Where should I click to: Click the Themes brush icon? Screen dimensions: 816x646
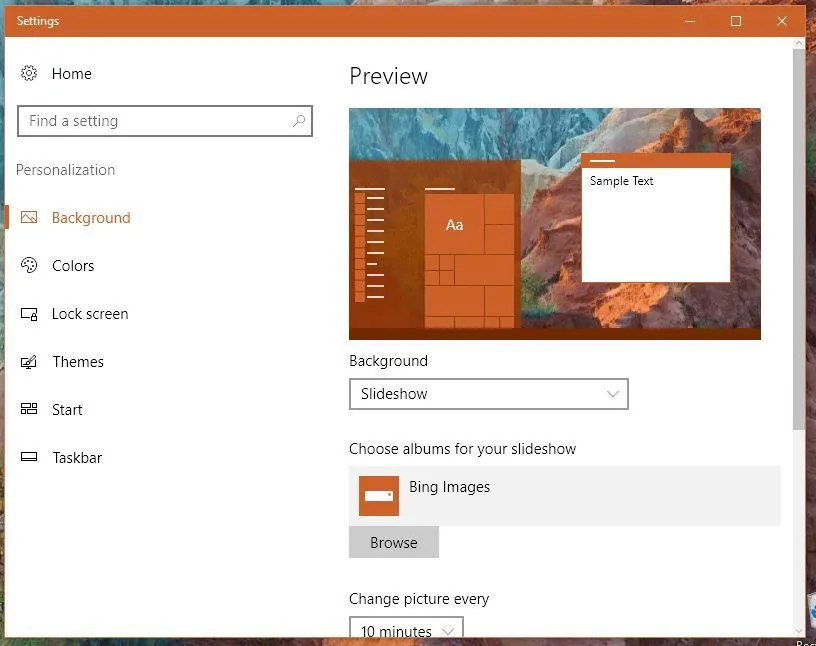click(29, 362)
